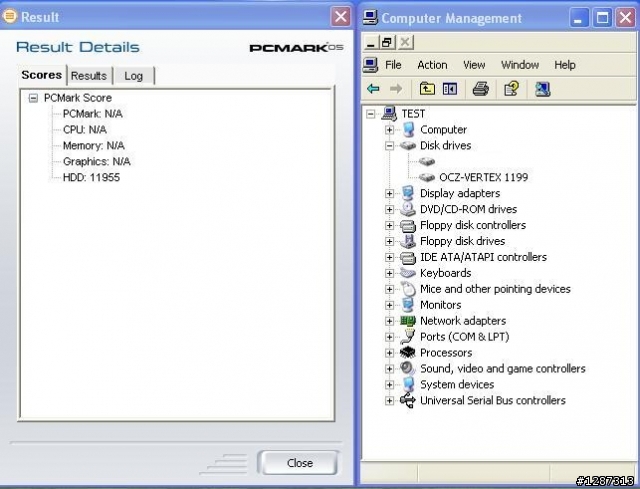Viewport: 640px width, 489px height.
Task: Click the Print toolbar icon
Action: point(480,89)
